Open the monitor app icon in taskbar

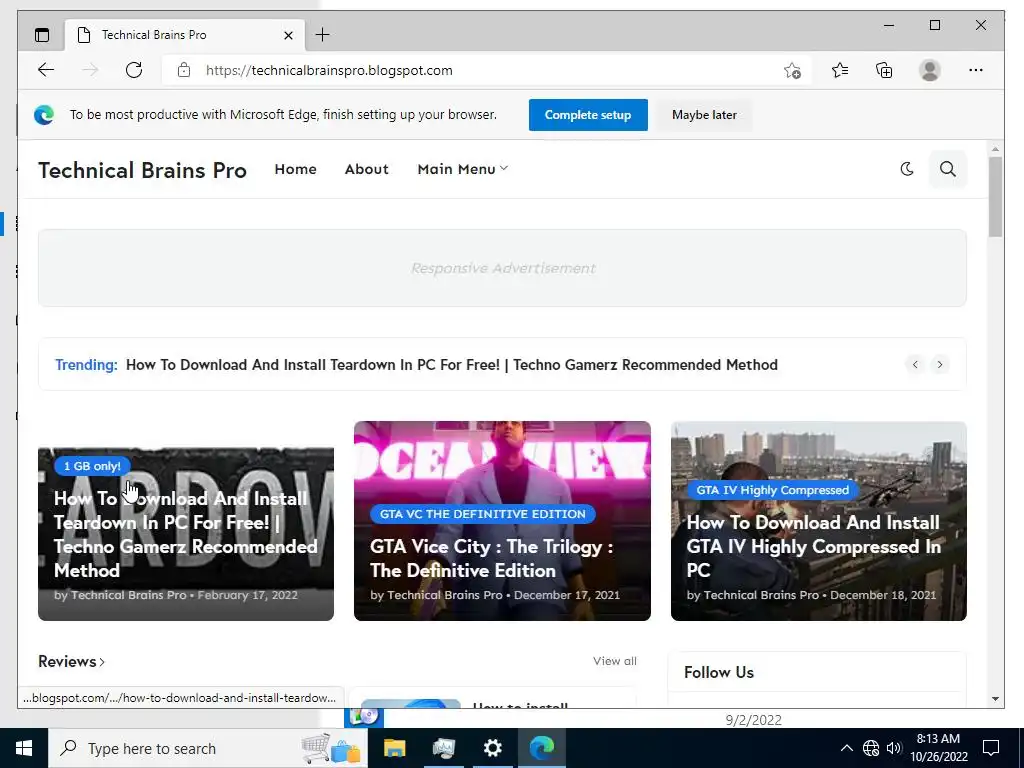click(x=443, y=748)
